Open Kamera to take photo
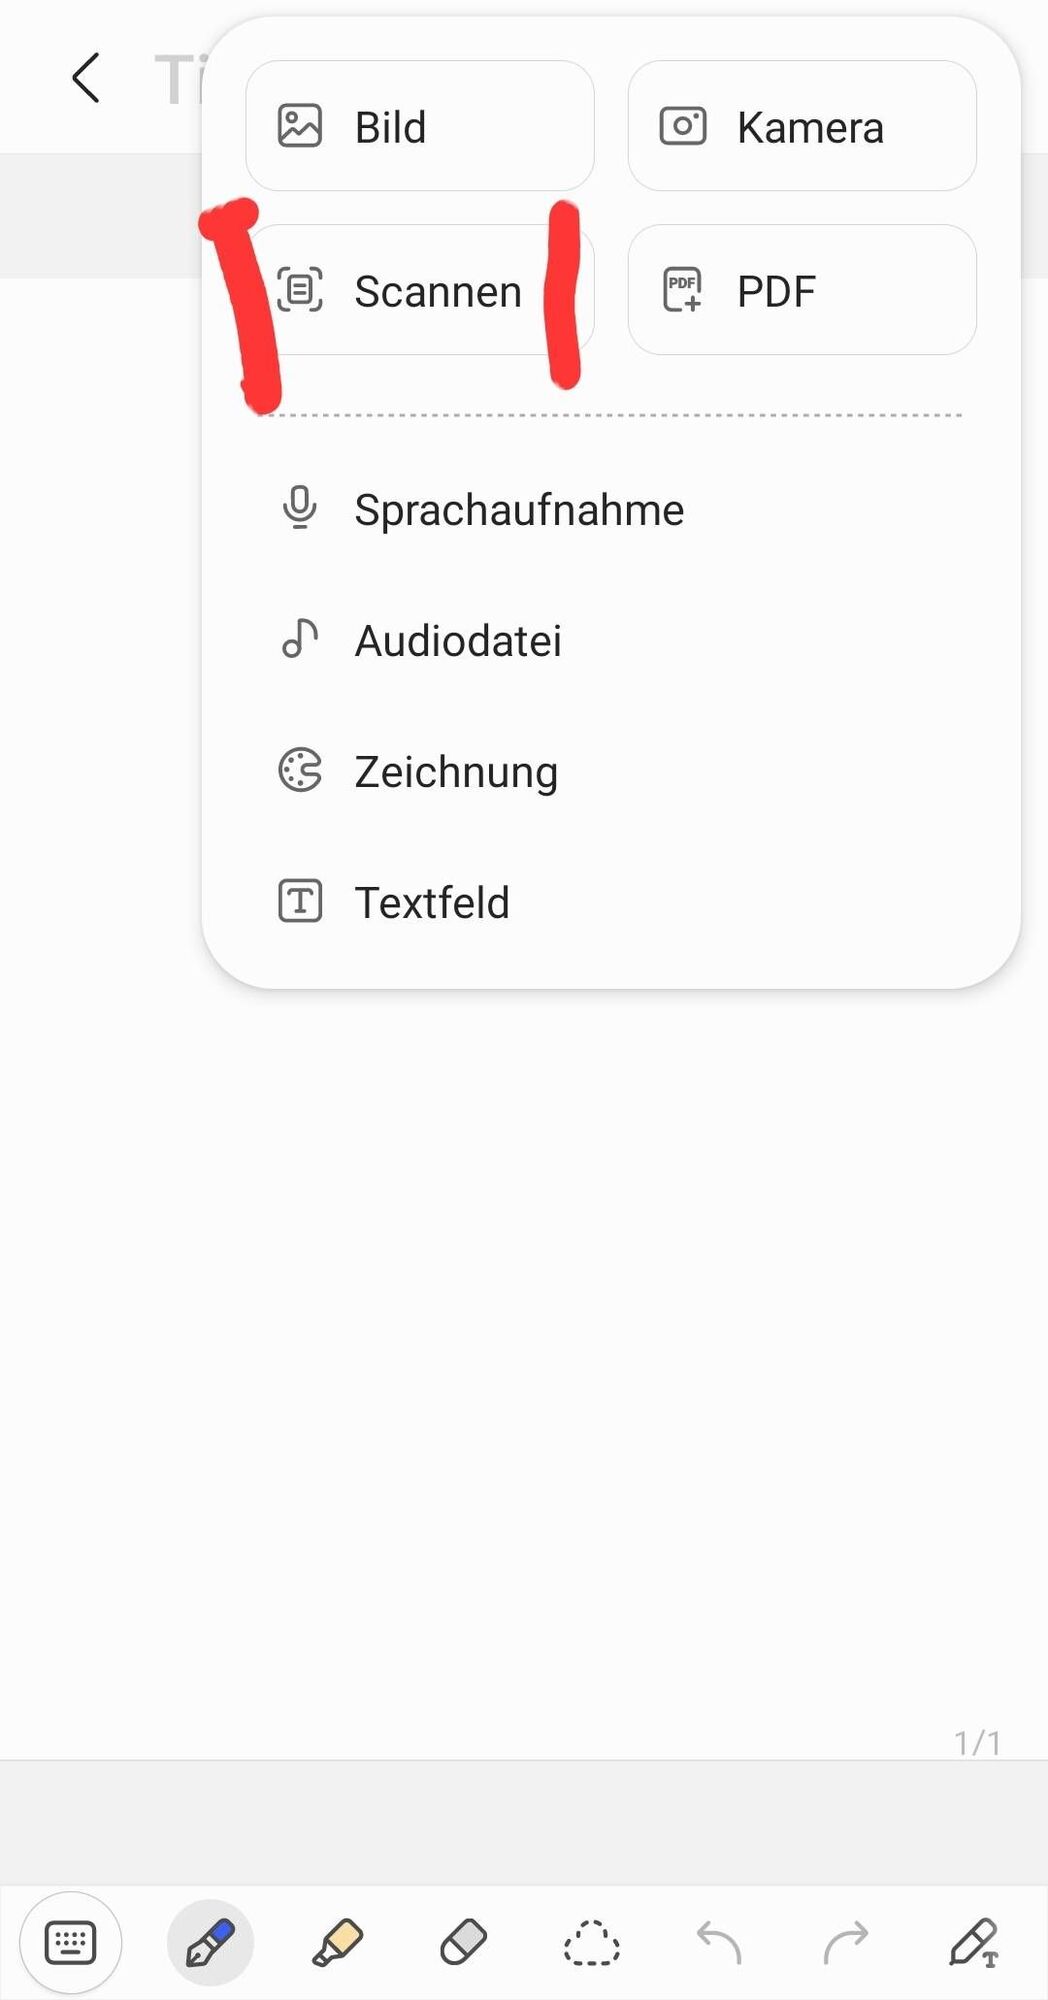This screenshot has width=1048, height=2000. coord(802,126)
